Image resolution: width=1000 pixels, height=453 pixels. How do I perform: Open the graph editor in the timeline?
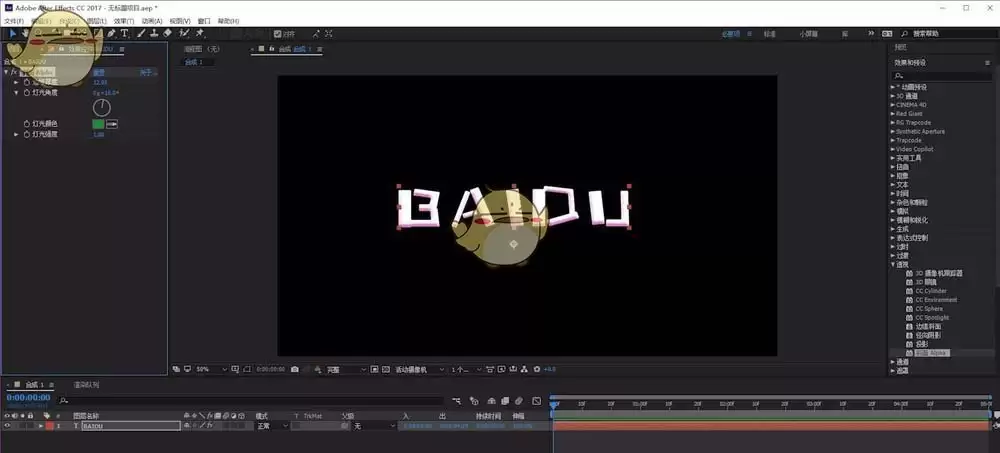pyautogui.click(x=536, y=401)
